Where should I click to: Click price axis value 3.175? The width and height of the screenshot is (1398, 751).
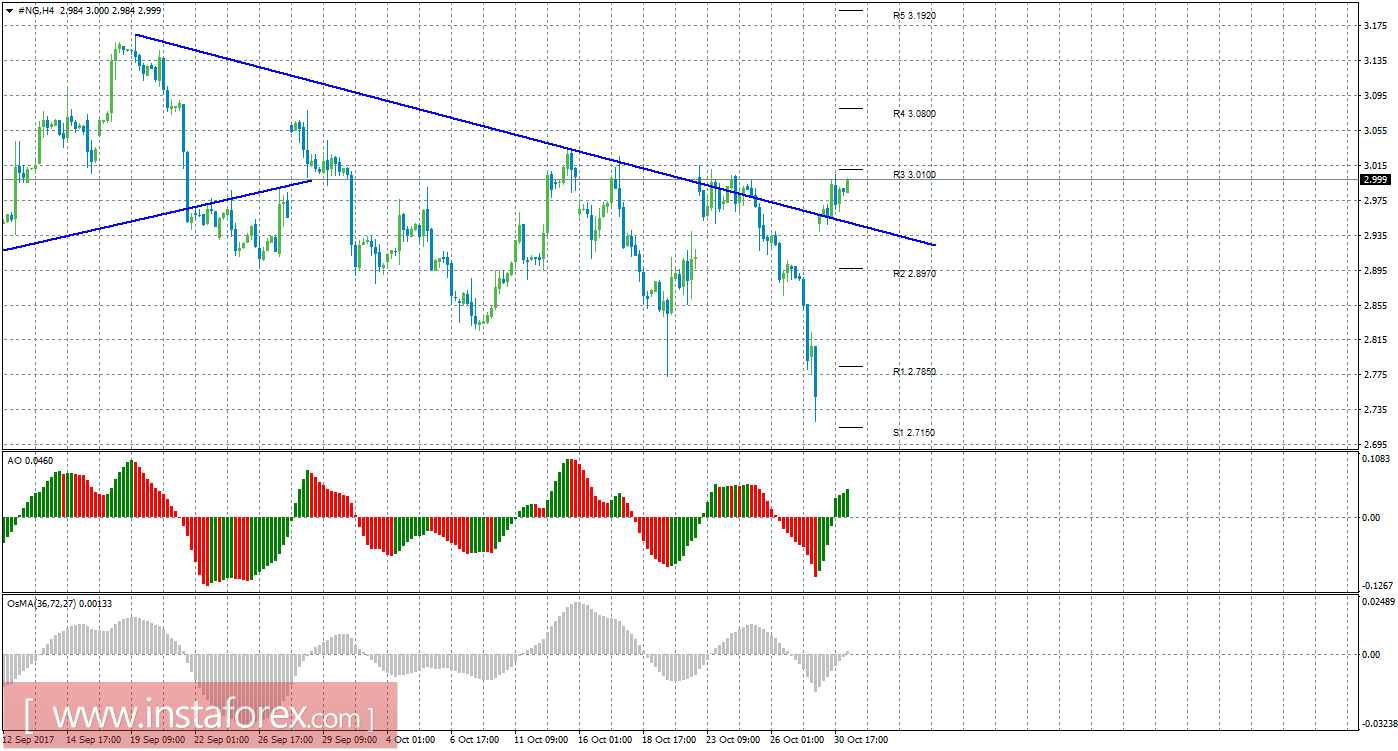(1375, 26)
